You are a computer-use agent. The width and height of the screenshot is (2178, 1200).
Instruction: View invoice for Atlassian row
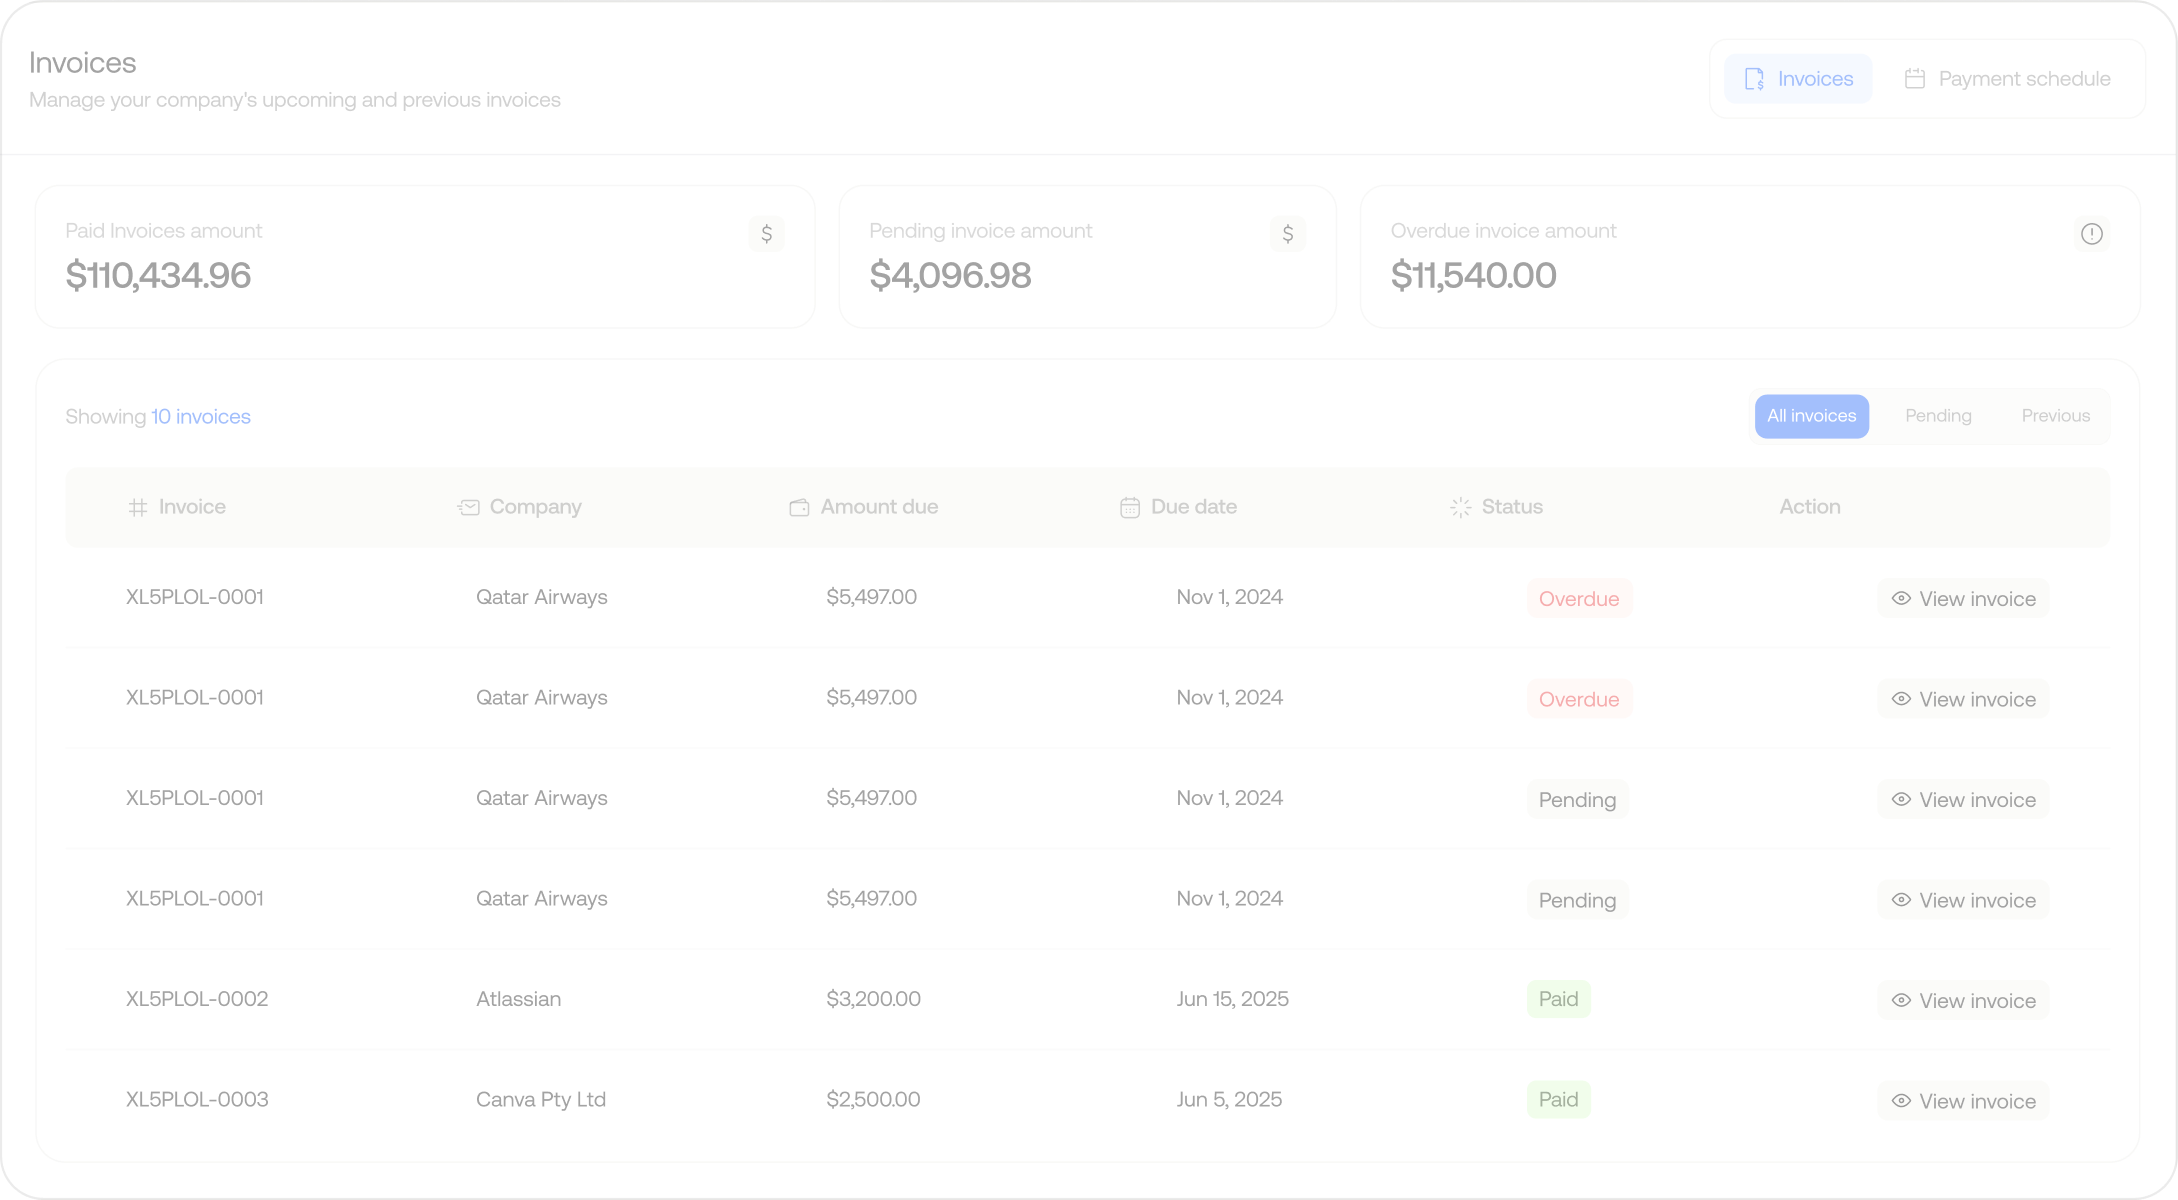(1962, 1000)
